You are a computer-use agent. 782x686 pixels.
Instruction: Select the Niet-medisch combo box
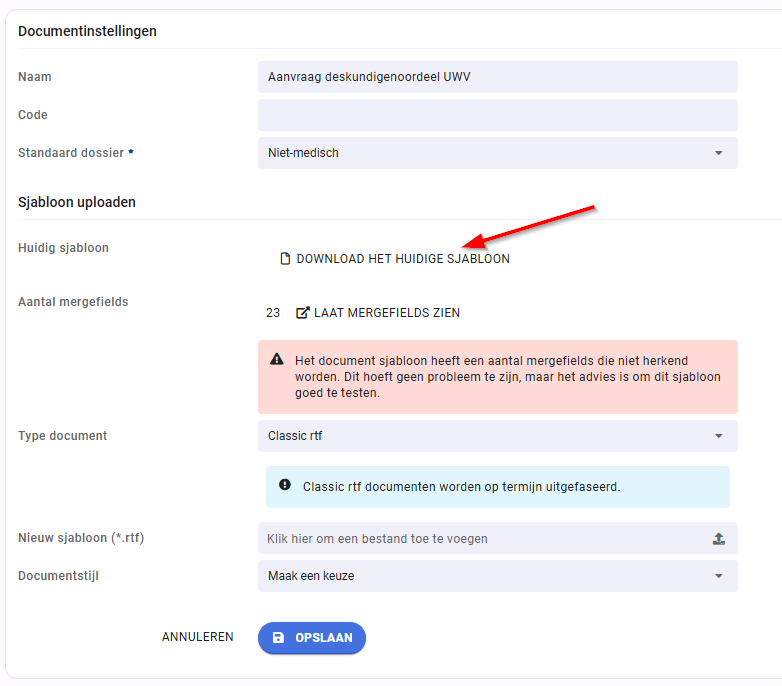[497, 153]
